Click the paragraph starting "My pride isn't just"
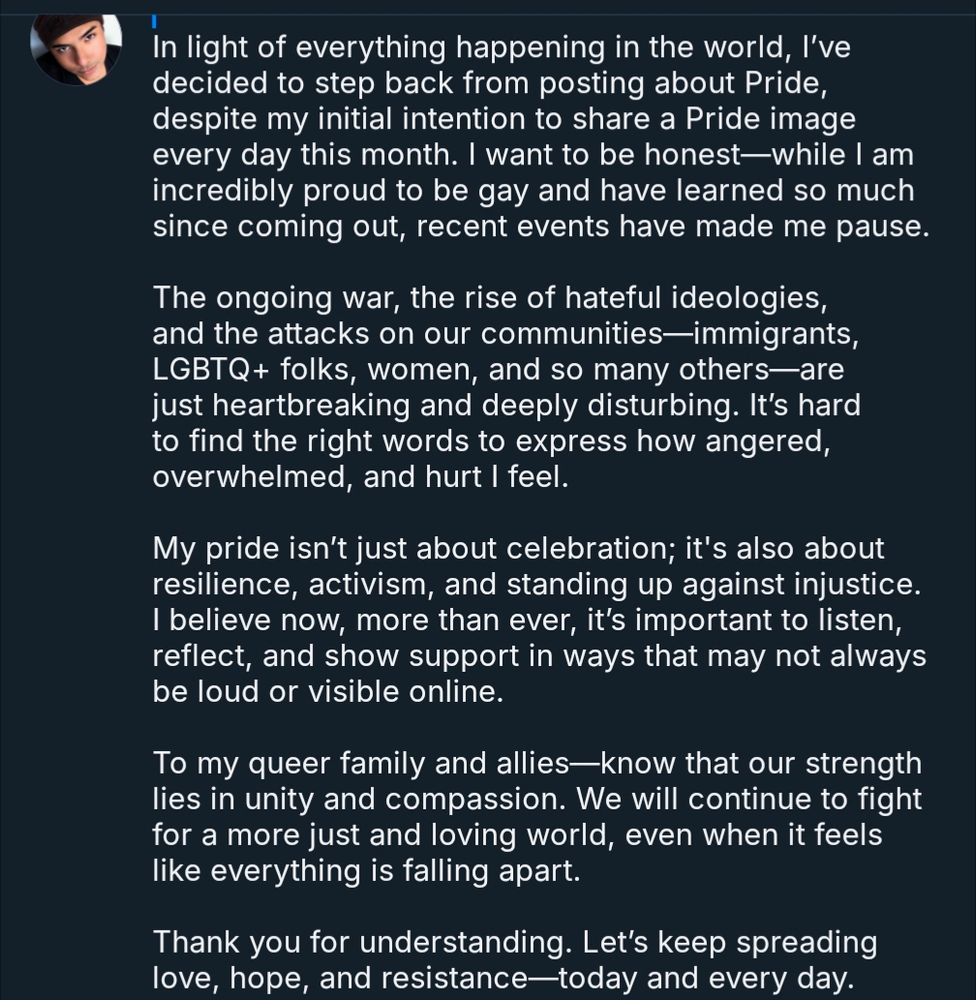 (x=539, y=620)
